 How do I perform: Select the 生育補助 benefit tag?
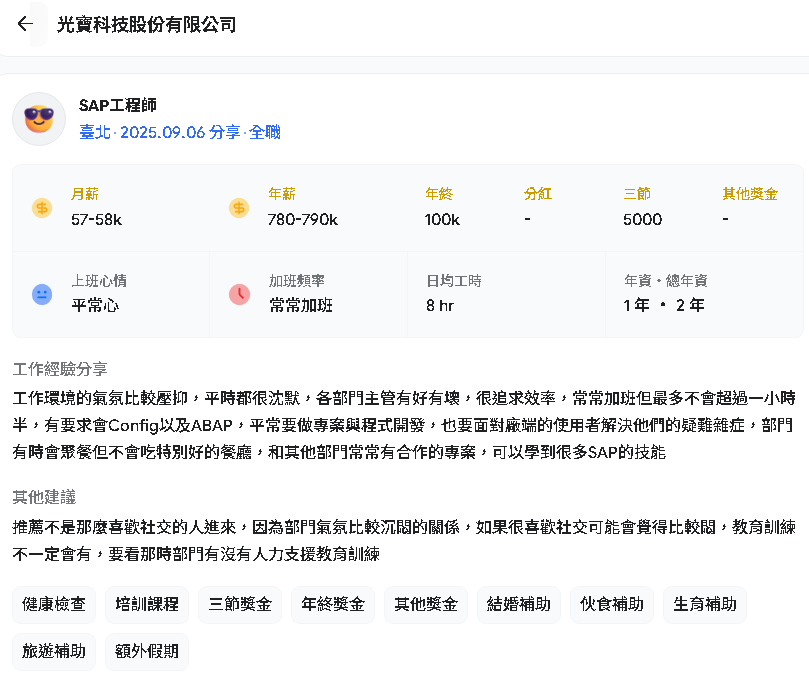[705, 604]
